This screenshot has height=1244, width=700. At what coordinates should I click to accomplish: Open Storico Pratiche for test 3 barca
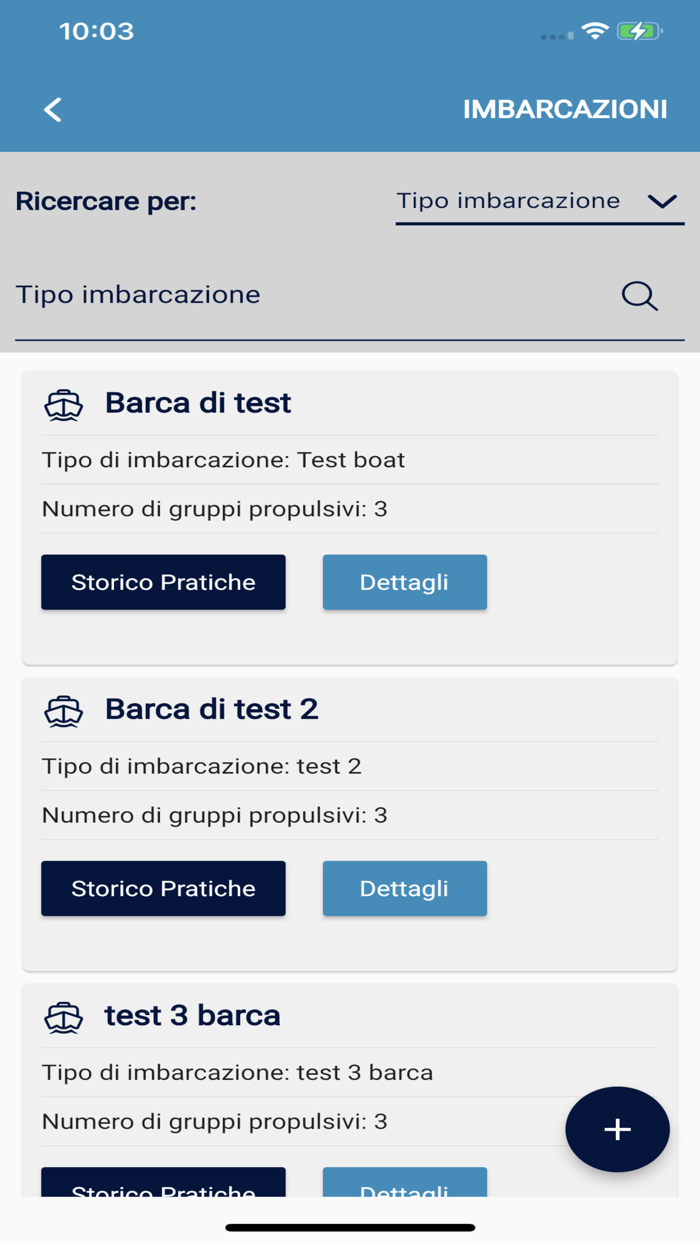[x=163, y=1184]
